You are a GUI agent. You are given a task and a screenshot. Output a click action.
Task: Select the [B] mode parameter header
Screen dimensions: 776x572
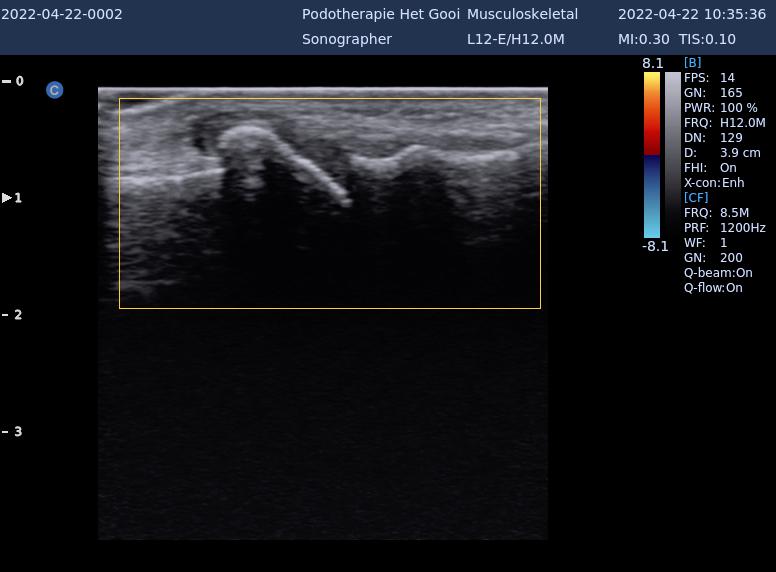pyautogui.click(x=692, y=63)
